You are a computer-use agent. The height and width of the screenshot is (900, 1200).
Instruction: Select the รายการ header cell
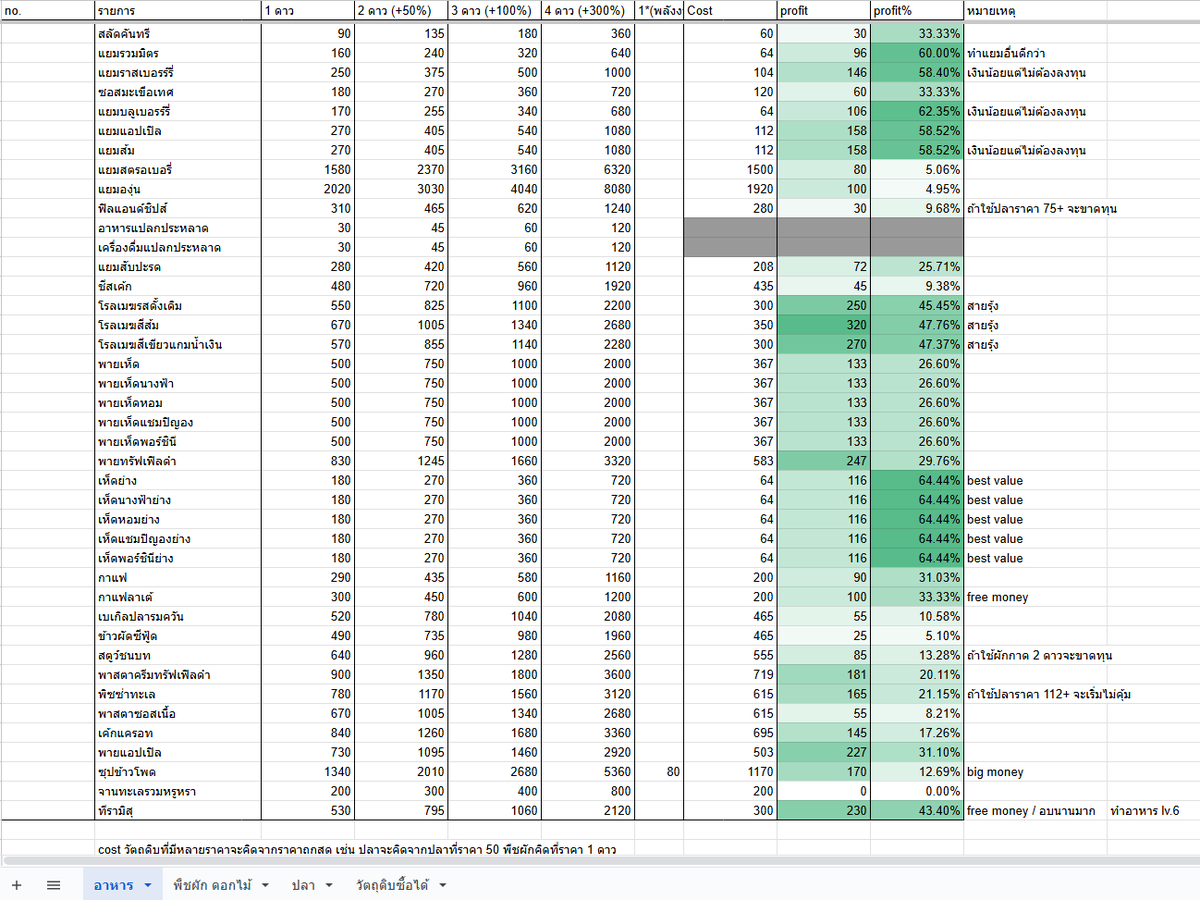coord(178,10)
